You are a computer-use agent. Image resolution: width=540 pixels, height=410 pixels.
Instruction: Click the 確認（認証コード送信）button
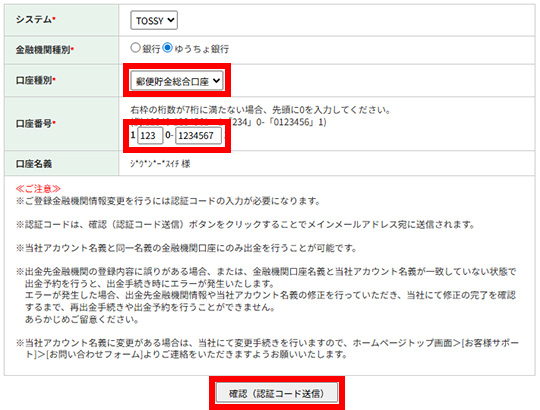277,393
